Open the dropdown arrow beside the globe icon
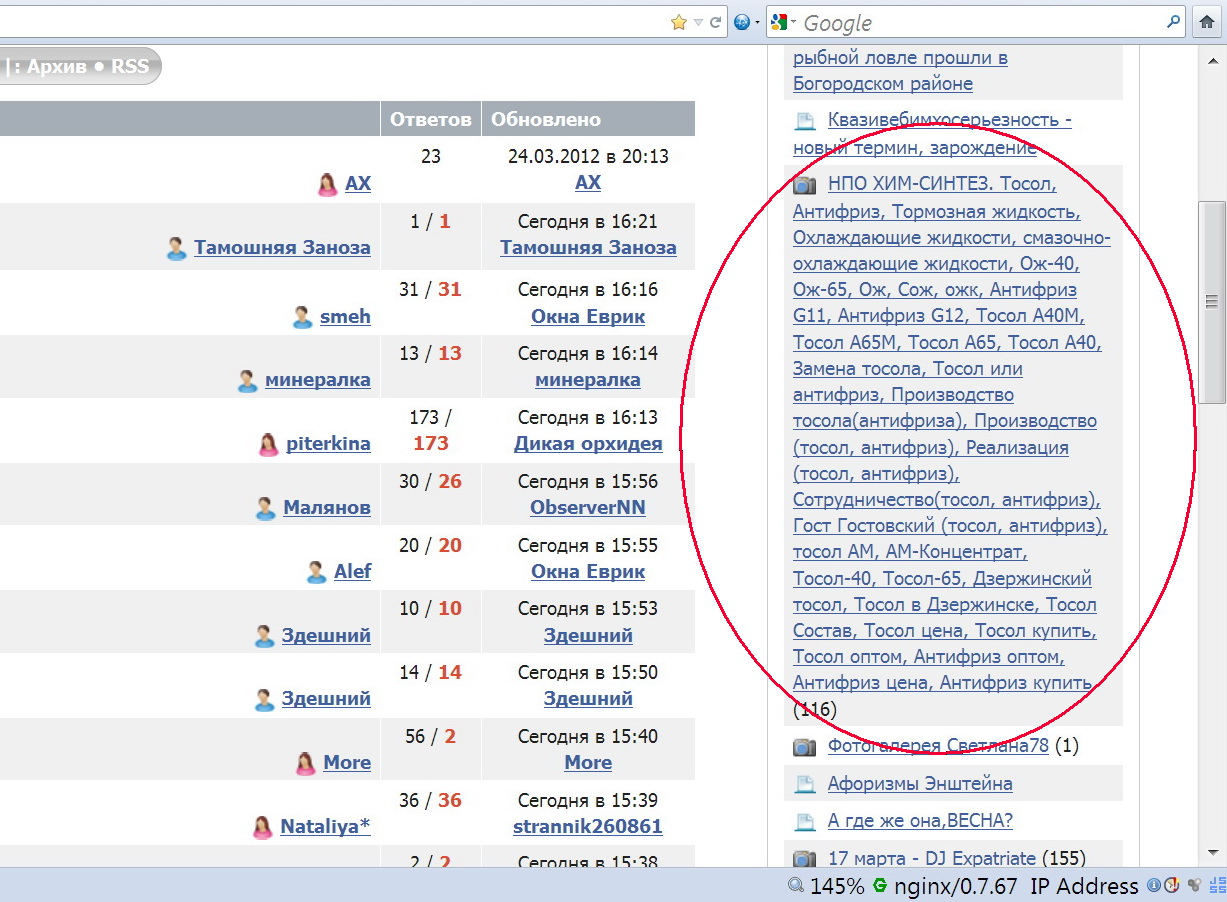Viewport: 1227px width, 902px height. point(757,21)
